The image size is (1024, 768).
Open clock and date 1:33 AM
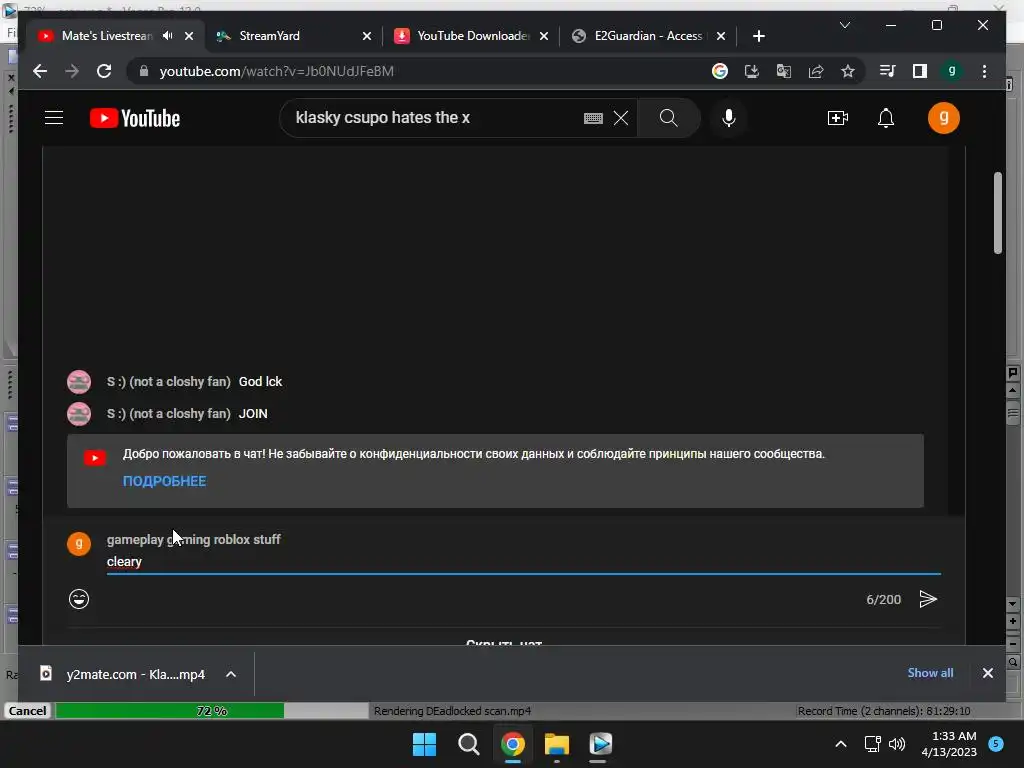click(x=949, y=744)
